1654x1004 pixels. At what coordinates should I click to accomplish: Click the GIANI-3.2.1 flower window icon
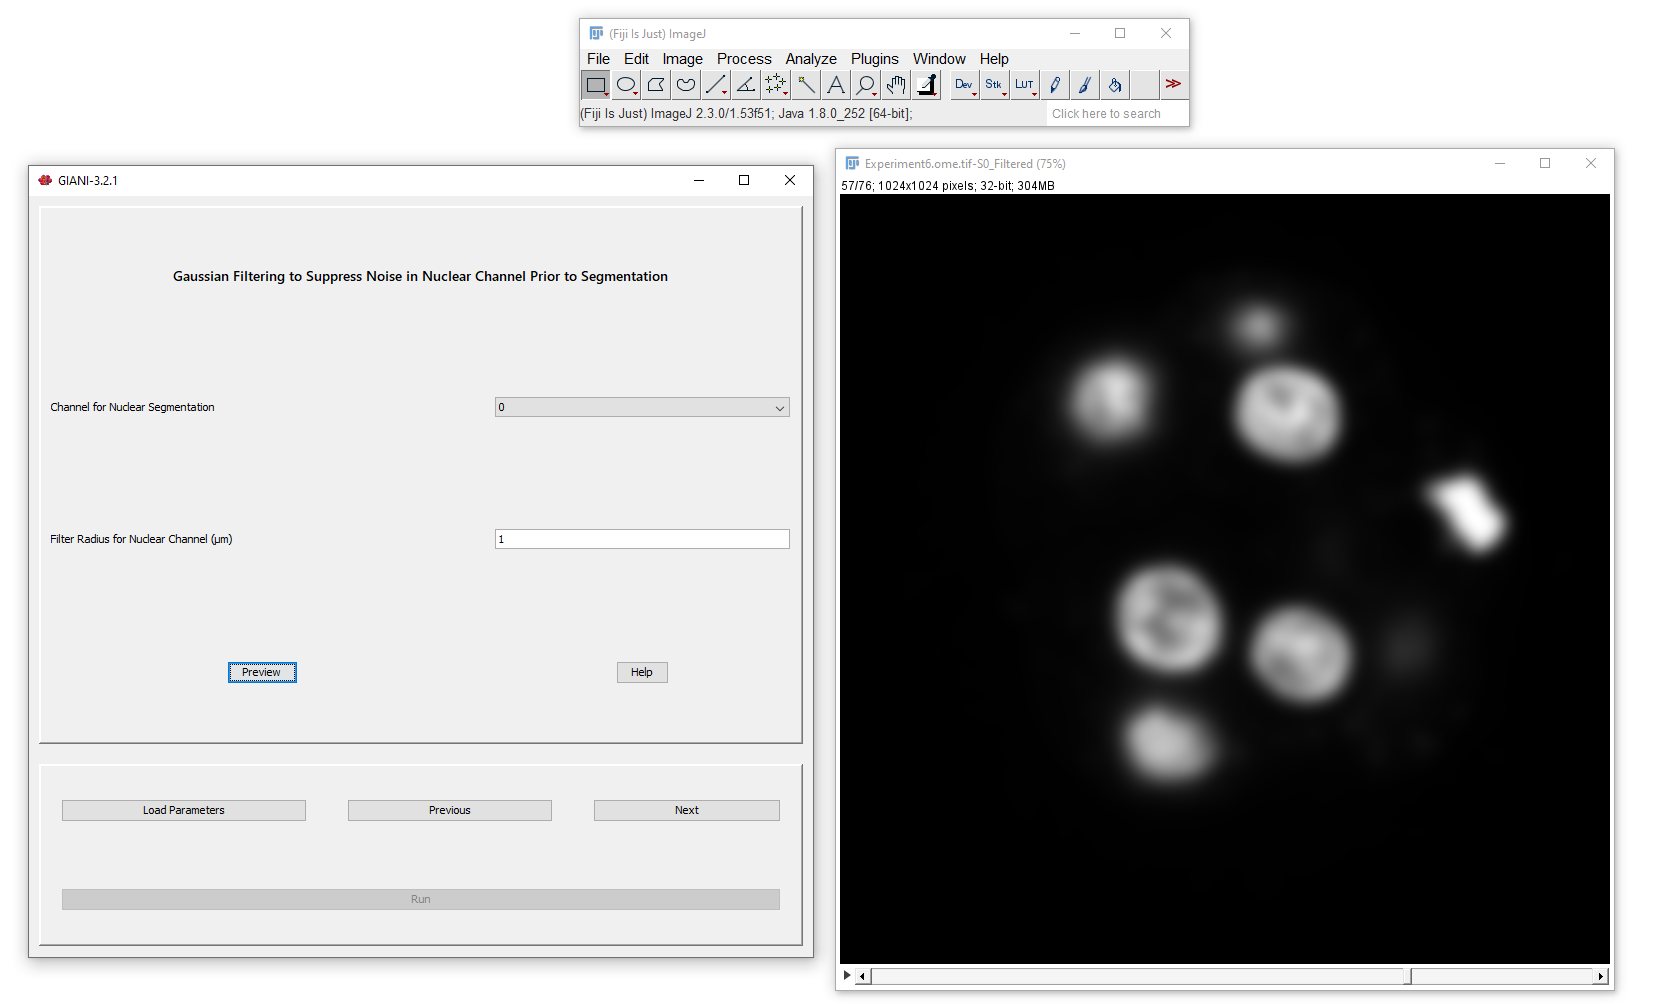(45, 180)
